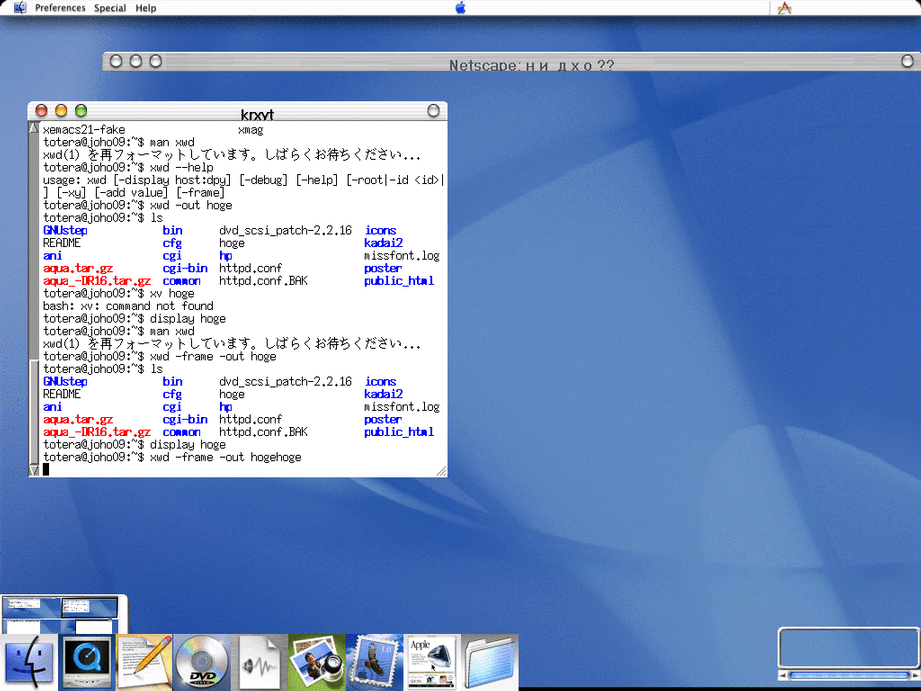
Task: Open the photo viewer magnifier dock icon
Action: tap(317, 662)
